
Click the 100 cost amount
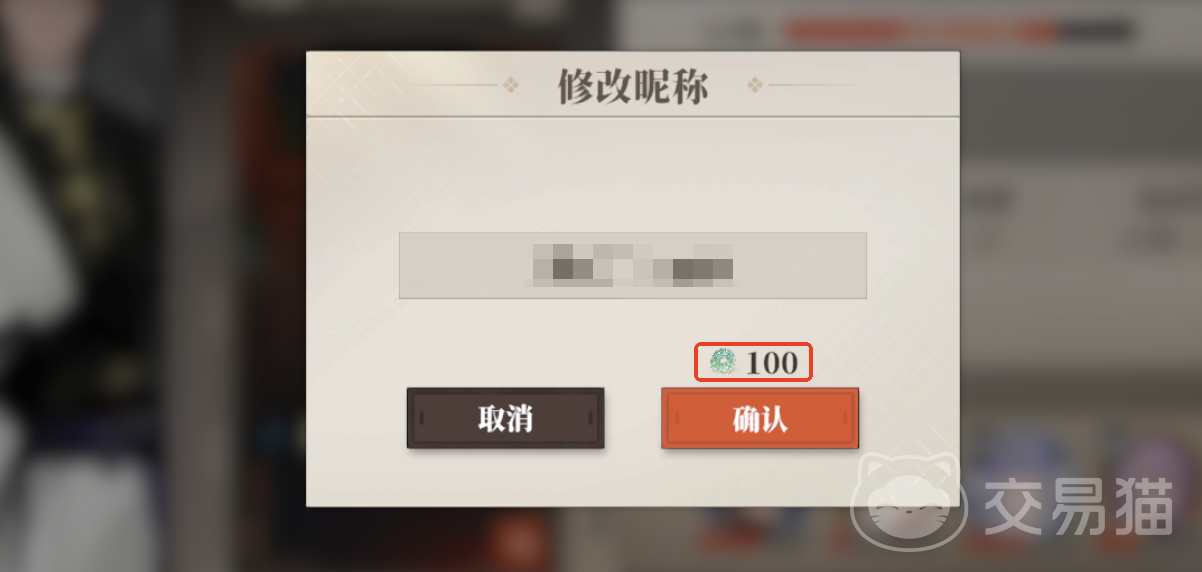click(x=772, y=362)
